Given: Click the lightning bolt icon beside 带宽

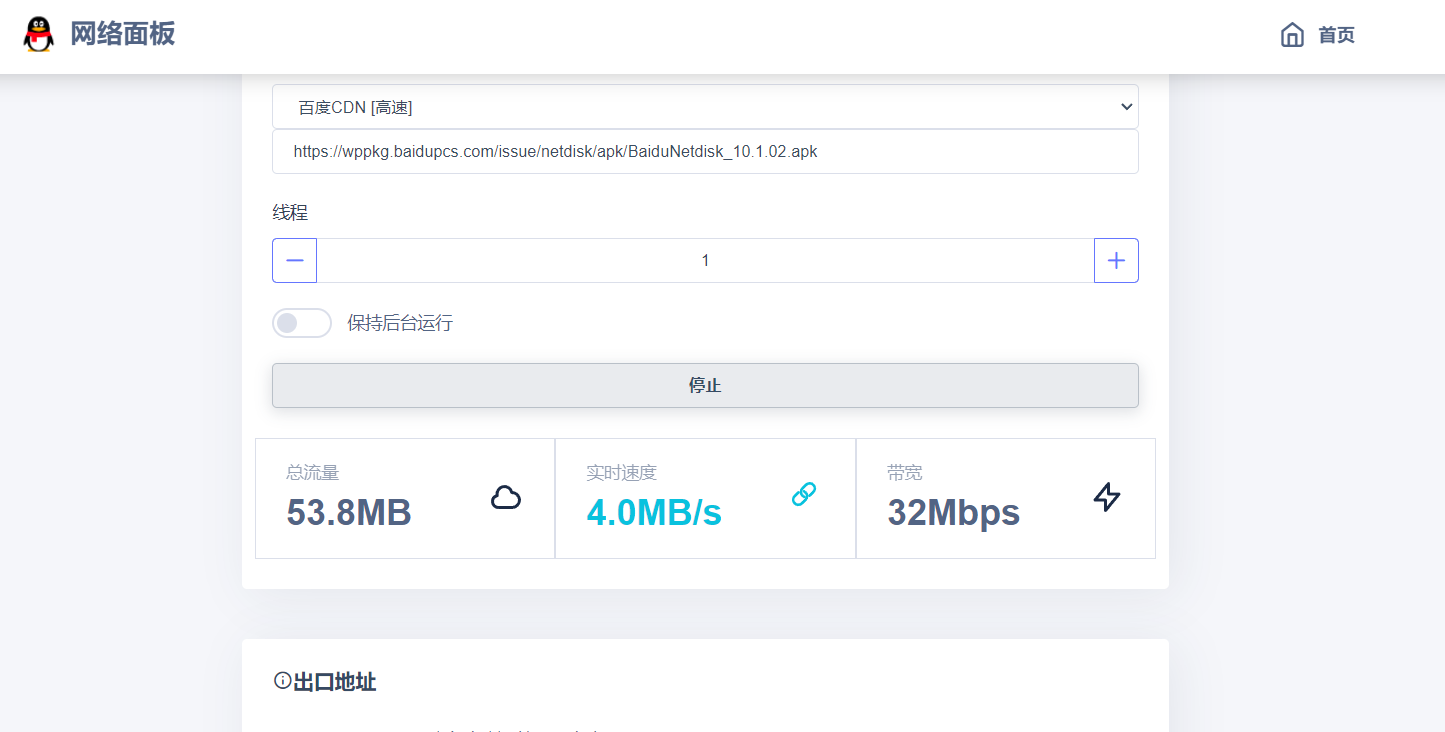Looking at the screenshot, I should click(1107, 497).
